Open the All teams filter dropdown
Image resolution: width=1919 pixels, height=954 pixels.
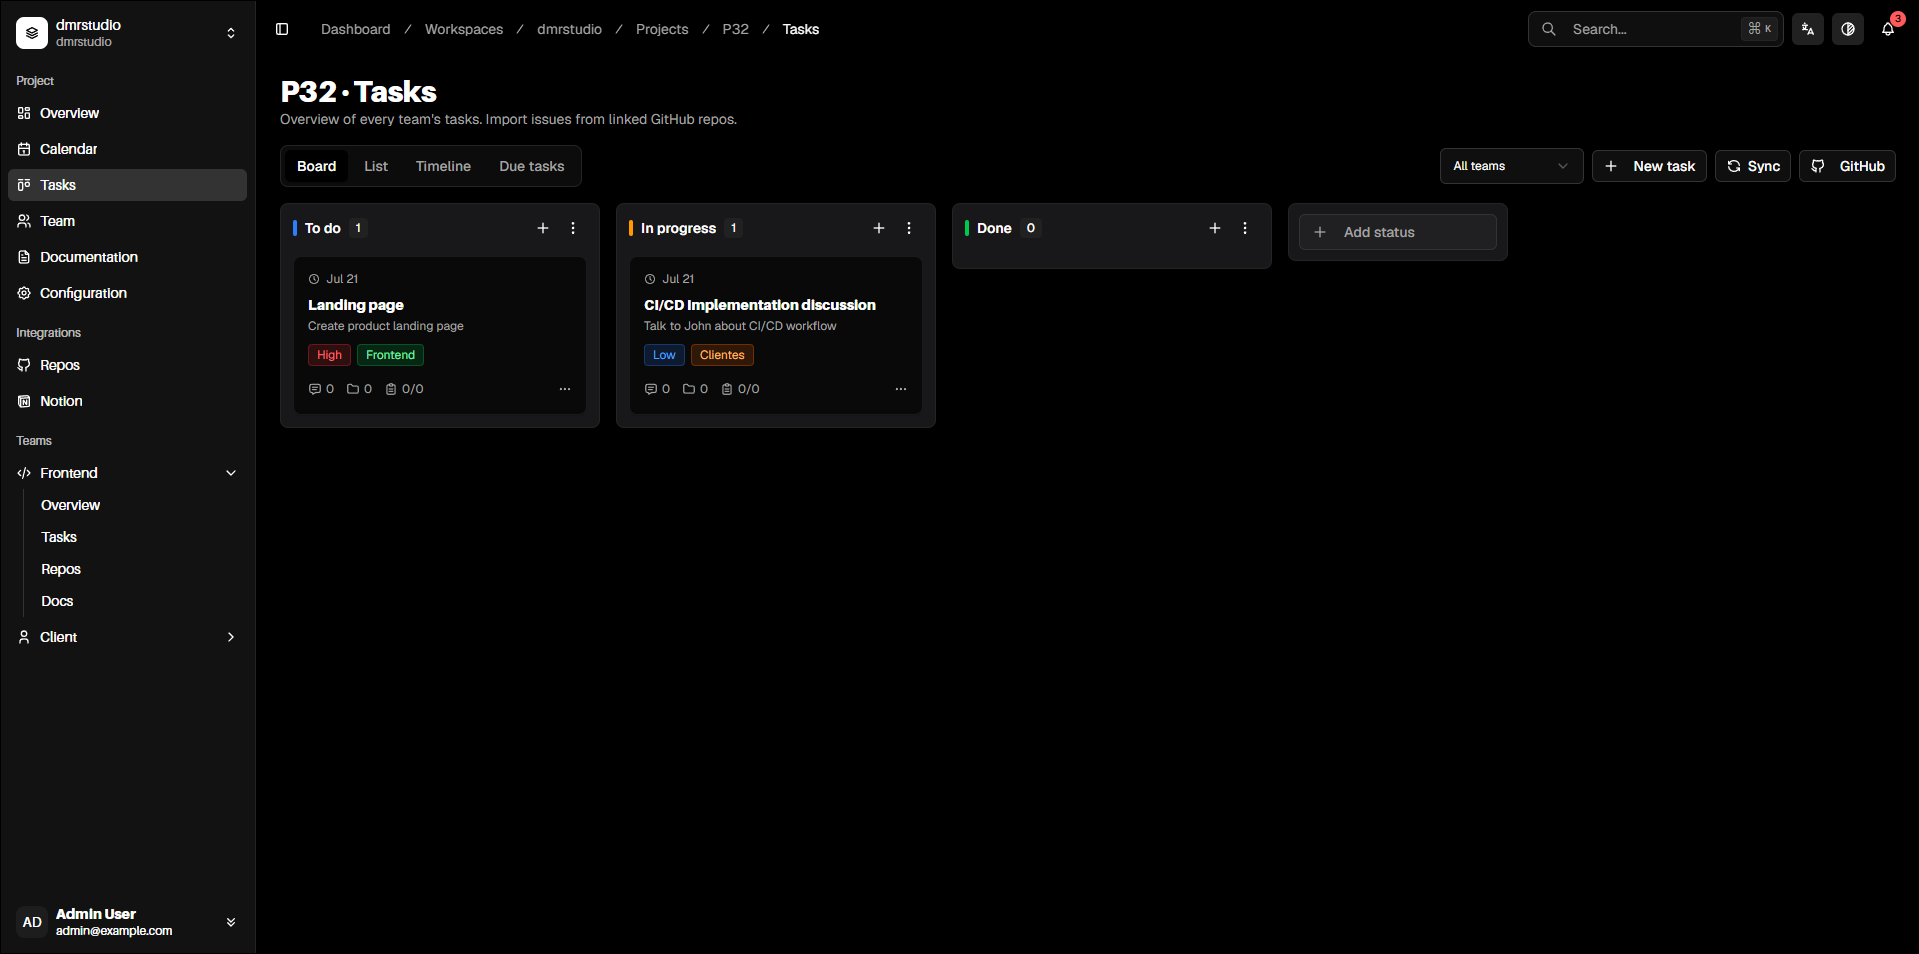point(1511,166)
